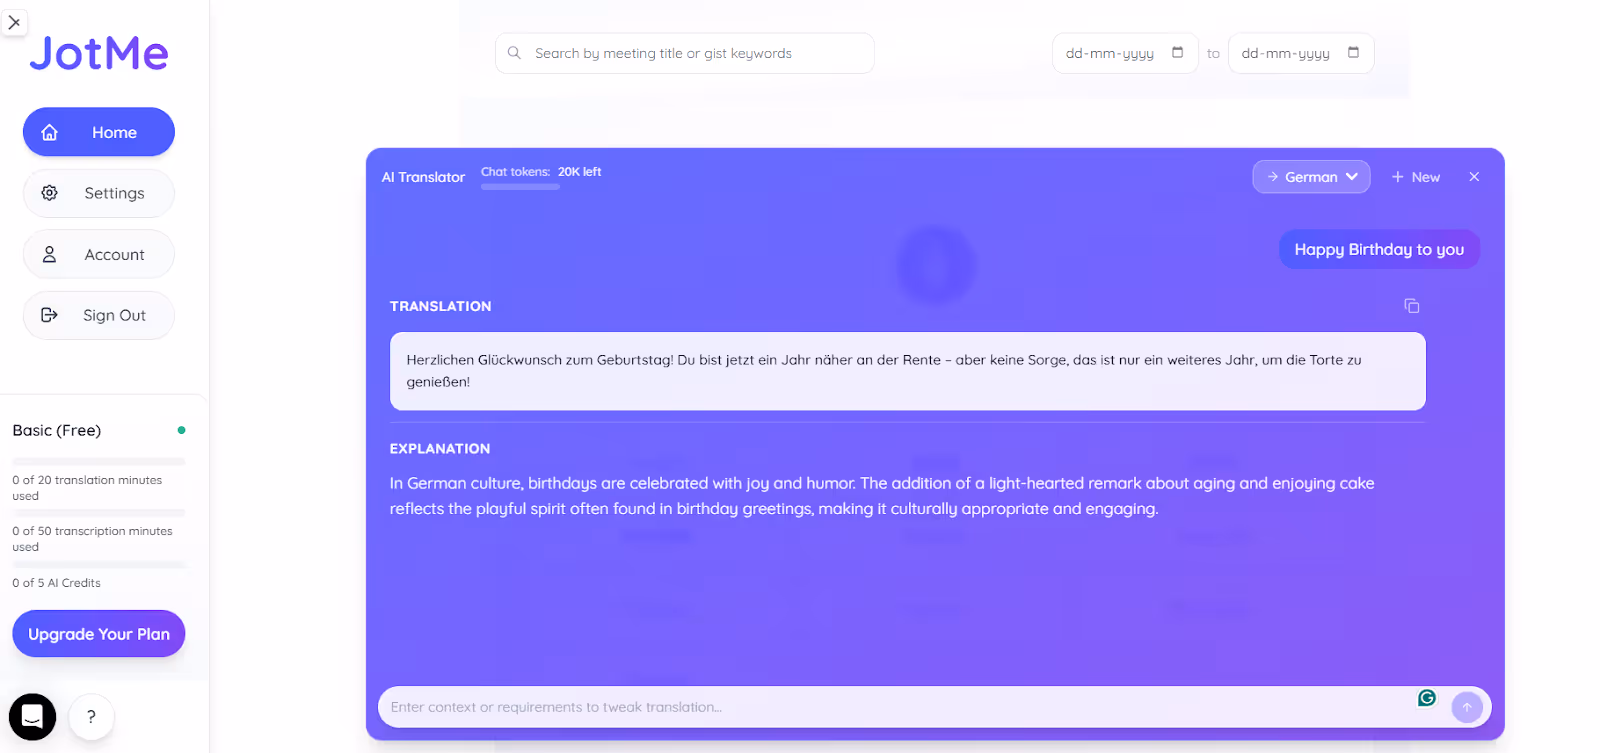This screenshot has width=1600, height=753.
Task: Open the German language dropdown
Action: point(1311,177)
